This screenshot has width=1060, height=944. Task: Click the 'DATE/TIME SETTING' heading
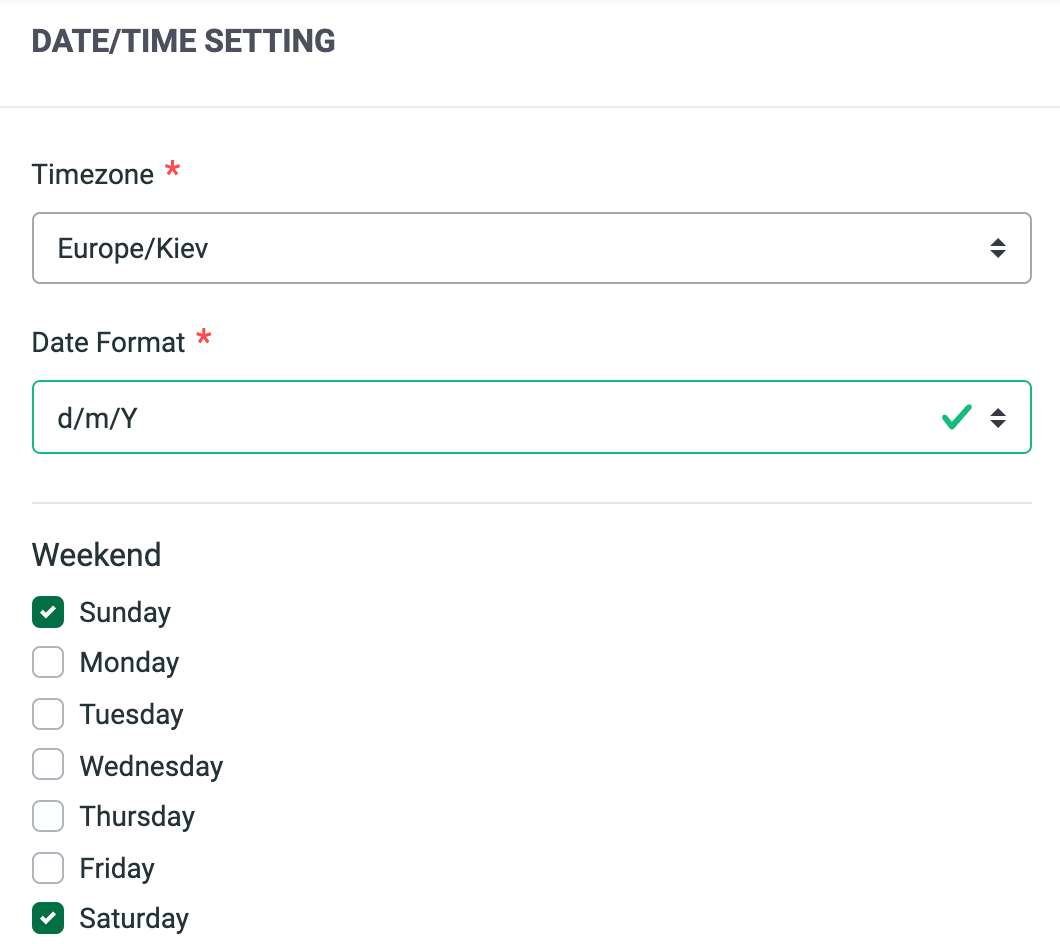click(183, 41)
